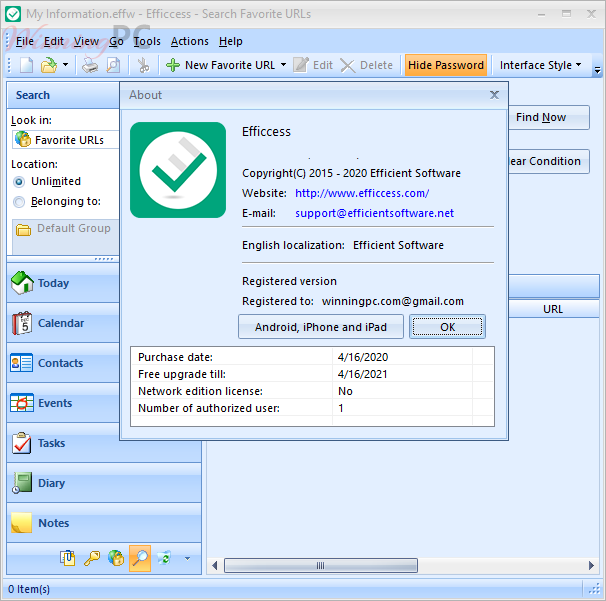Image resolution: width=606 pixels, height=601 pixels.
Task: Open the Go menu
Action: (116, 41)
